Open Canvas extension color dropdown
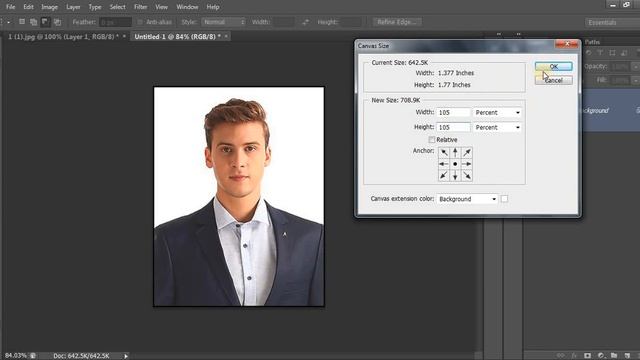 pyautogui.click(x=467, y=199)
